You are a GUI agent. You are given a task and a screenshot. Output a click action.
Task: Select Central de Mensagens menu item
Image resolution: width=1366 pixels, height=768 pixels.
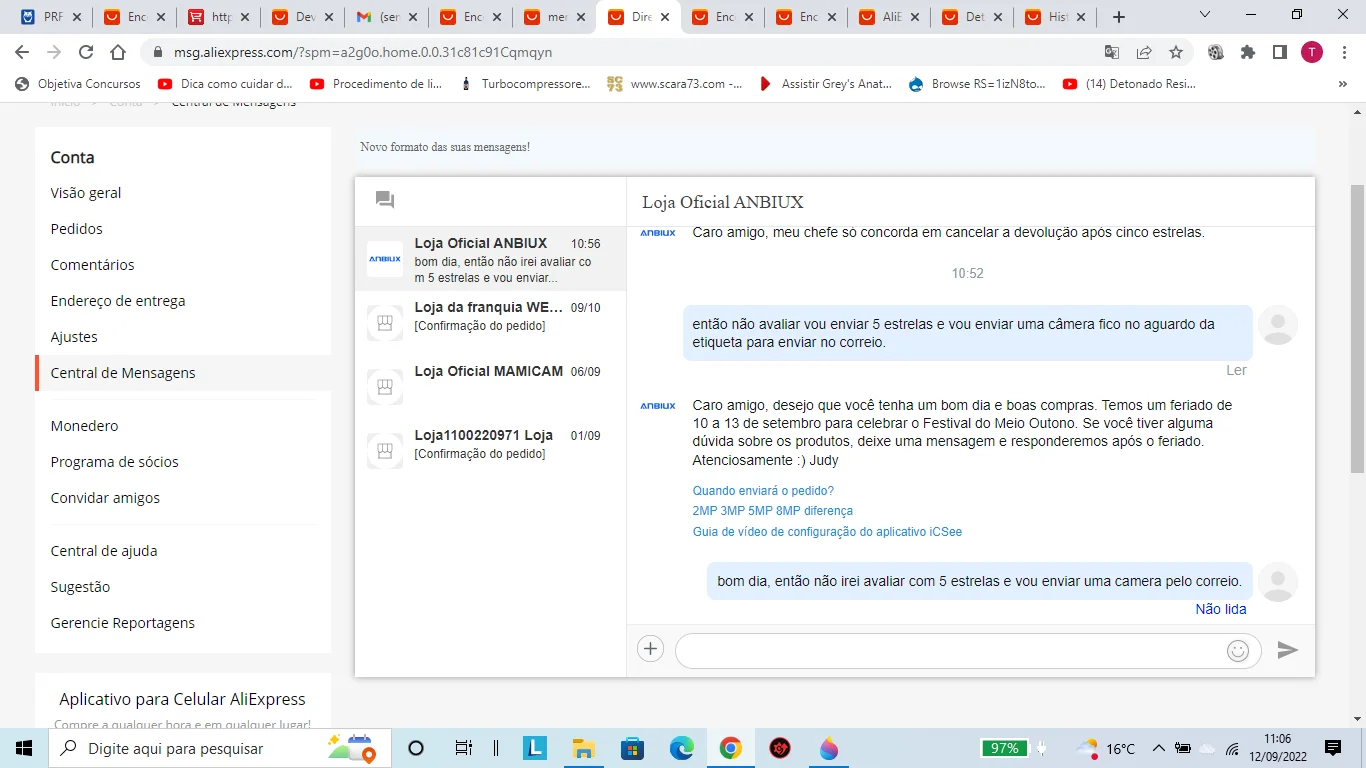123,373
